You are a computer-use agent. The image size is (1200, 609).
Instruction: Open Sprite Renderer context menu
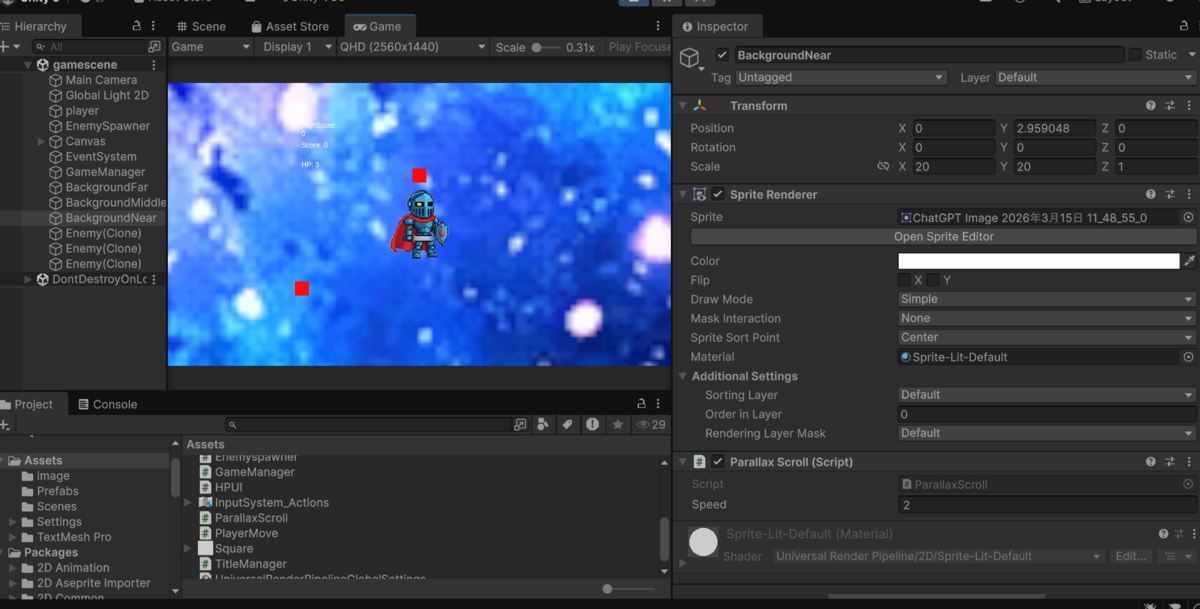click(x=1189, y=195)
